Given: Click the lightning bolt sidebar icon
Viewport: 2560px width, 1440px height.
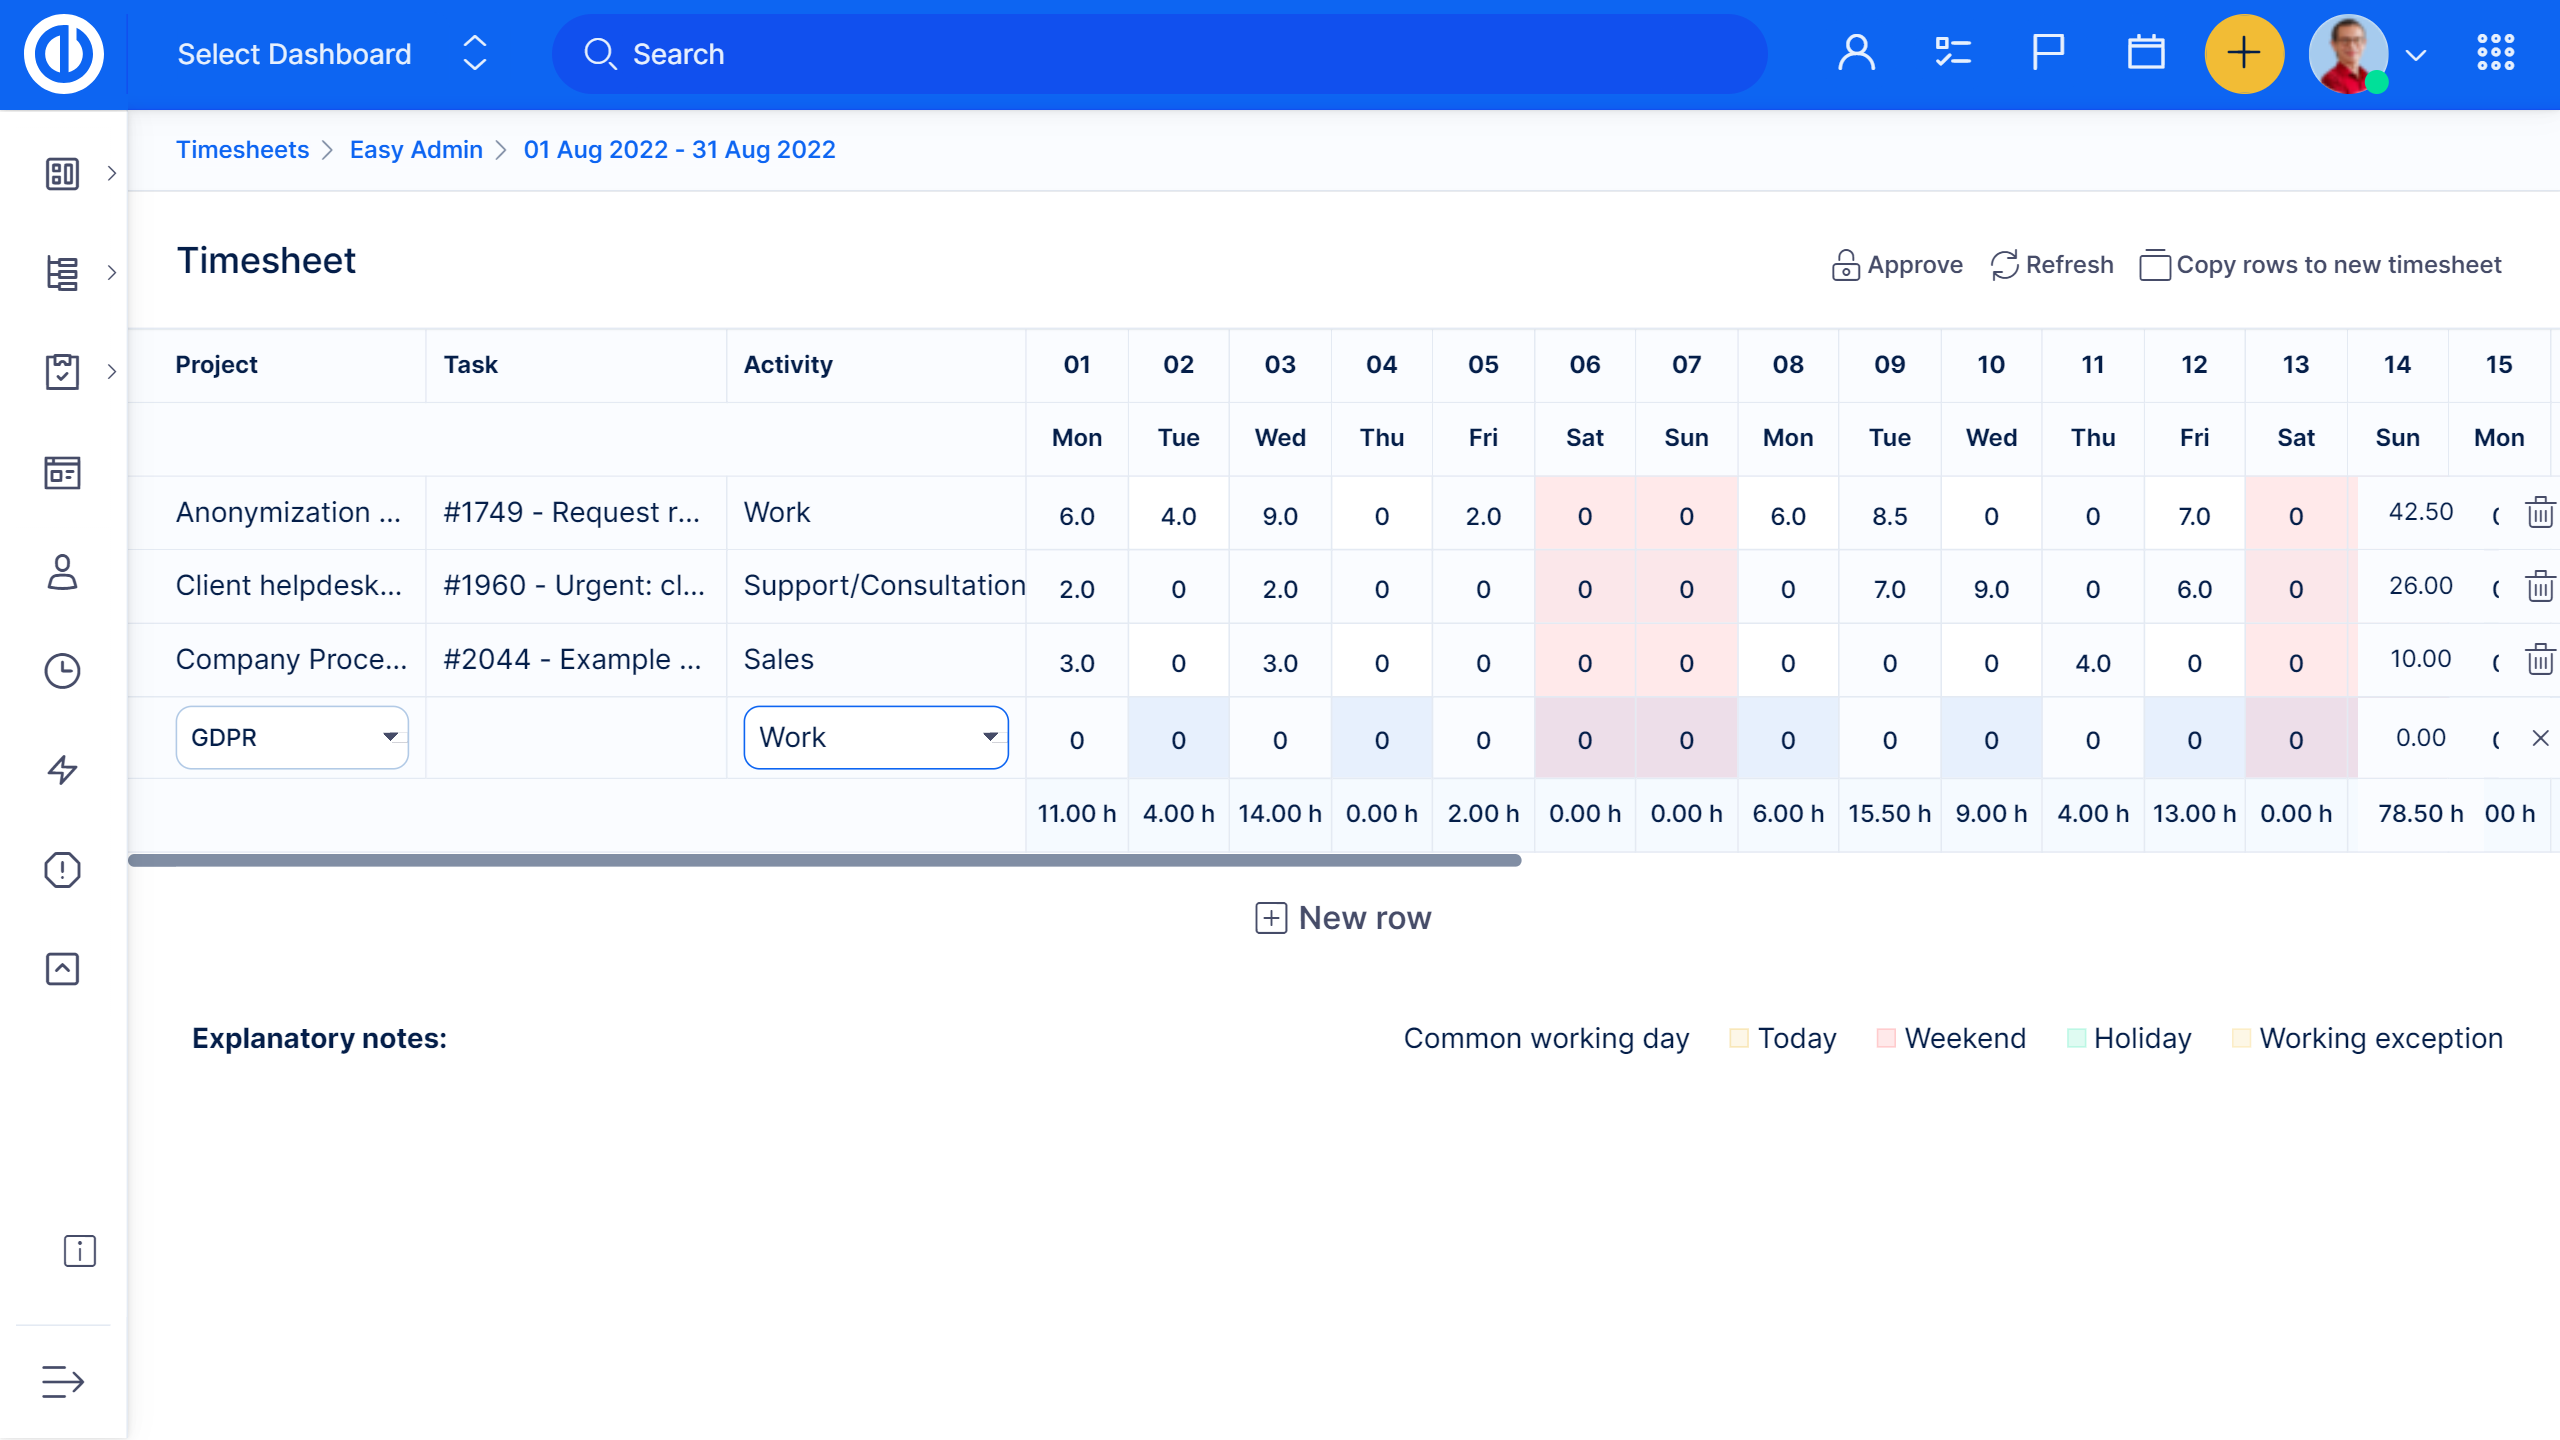Looking at the screenshot, I should pos(62,770).
